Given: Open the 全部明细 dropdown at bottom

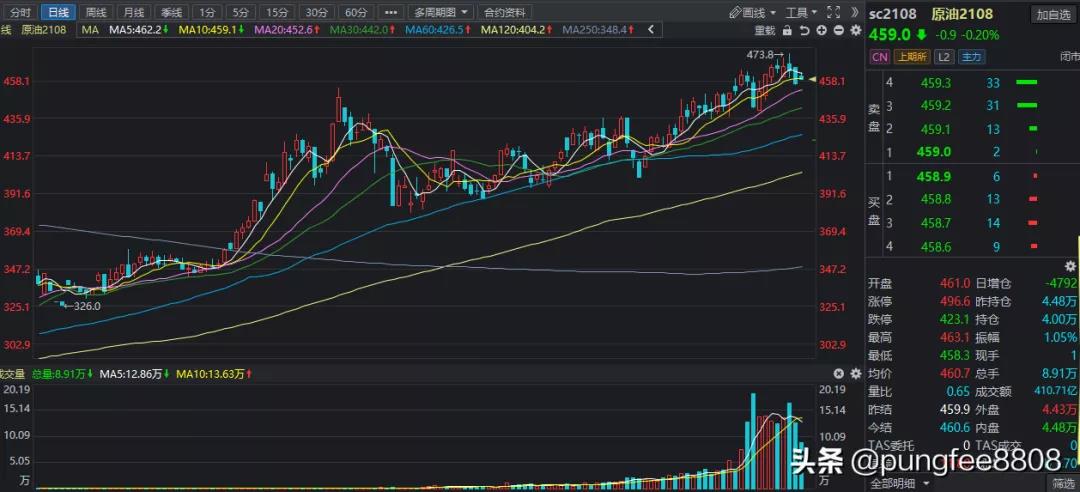Looking at the screenshot, I should (899, 483).
